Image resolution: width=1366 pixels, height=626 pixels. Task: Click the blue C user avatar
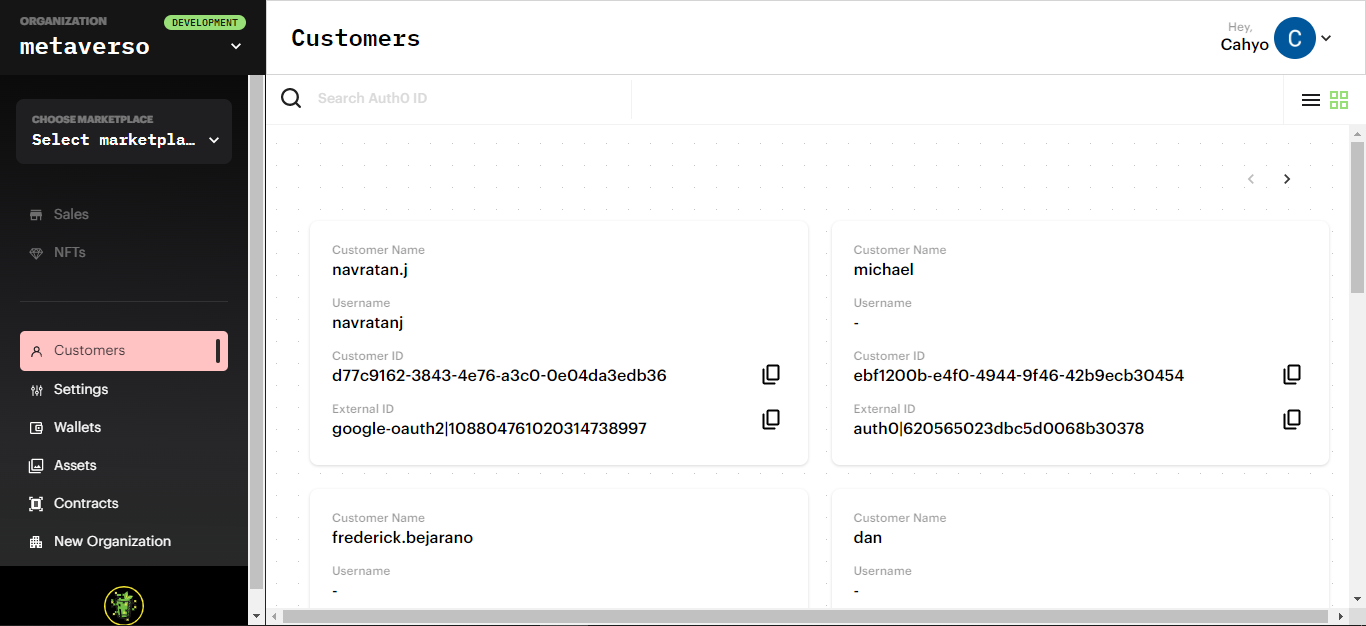[x=1294, y=38]
